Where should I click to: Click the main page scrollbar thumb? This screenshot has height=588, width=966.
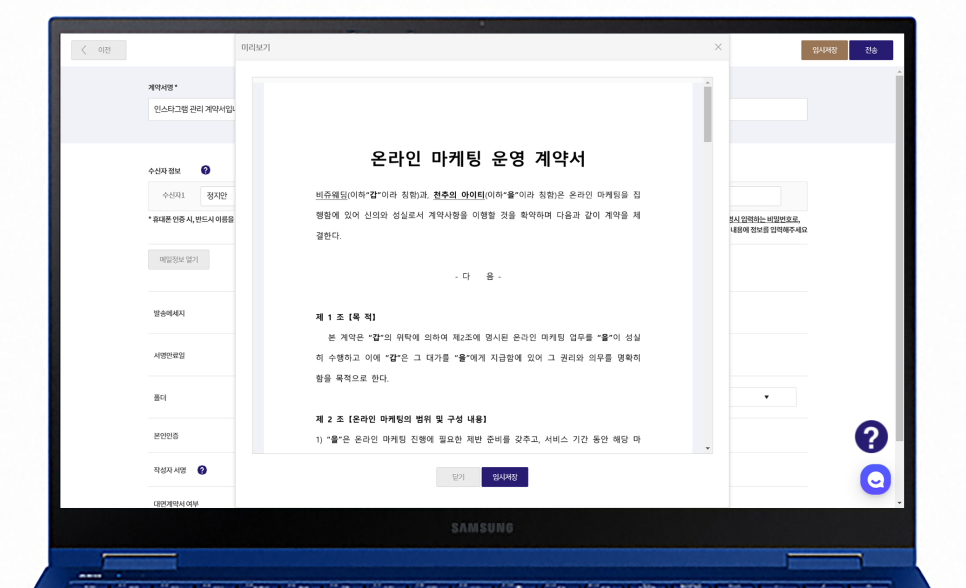[x=899, y=258]
